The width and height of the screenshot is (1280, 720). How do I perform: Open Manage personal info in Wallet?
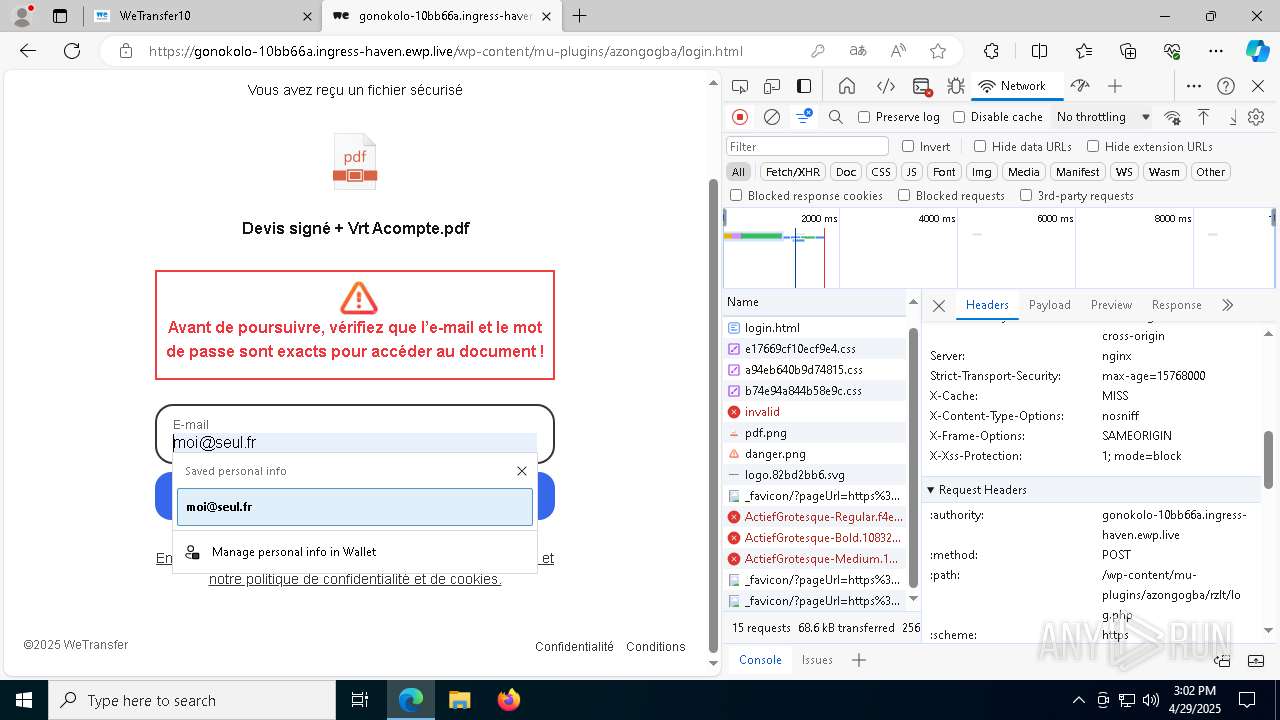[x=355, y=552]
